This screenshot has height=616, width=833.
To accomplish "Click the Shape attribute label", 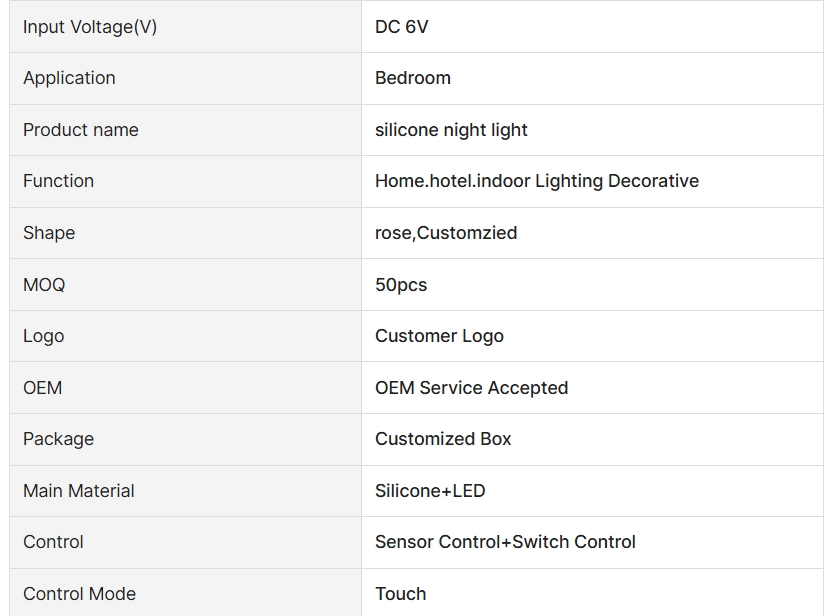I will click(x=49, y=233).
